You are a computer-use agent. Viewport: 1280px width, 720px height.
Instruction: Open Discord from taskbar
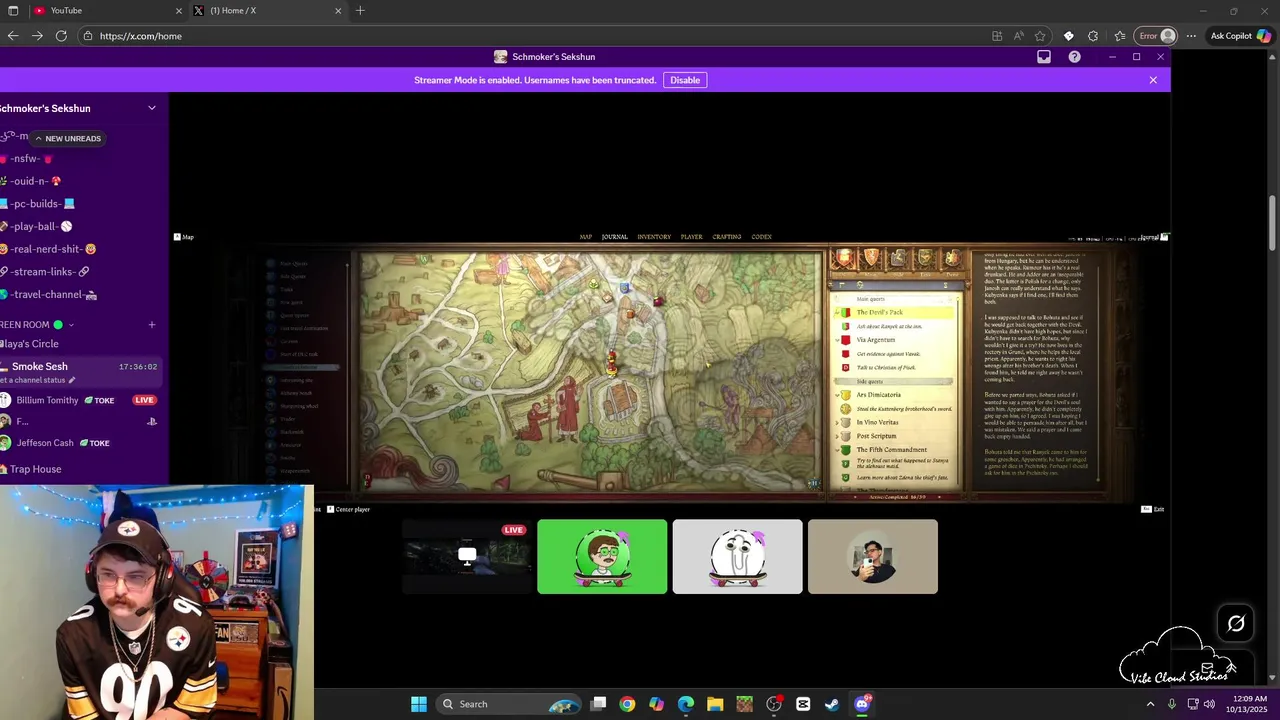[862, 704]
